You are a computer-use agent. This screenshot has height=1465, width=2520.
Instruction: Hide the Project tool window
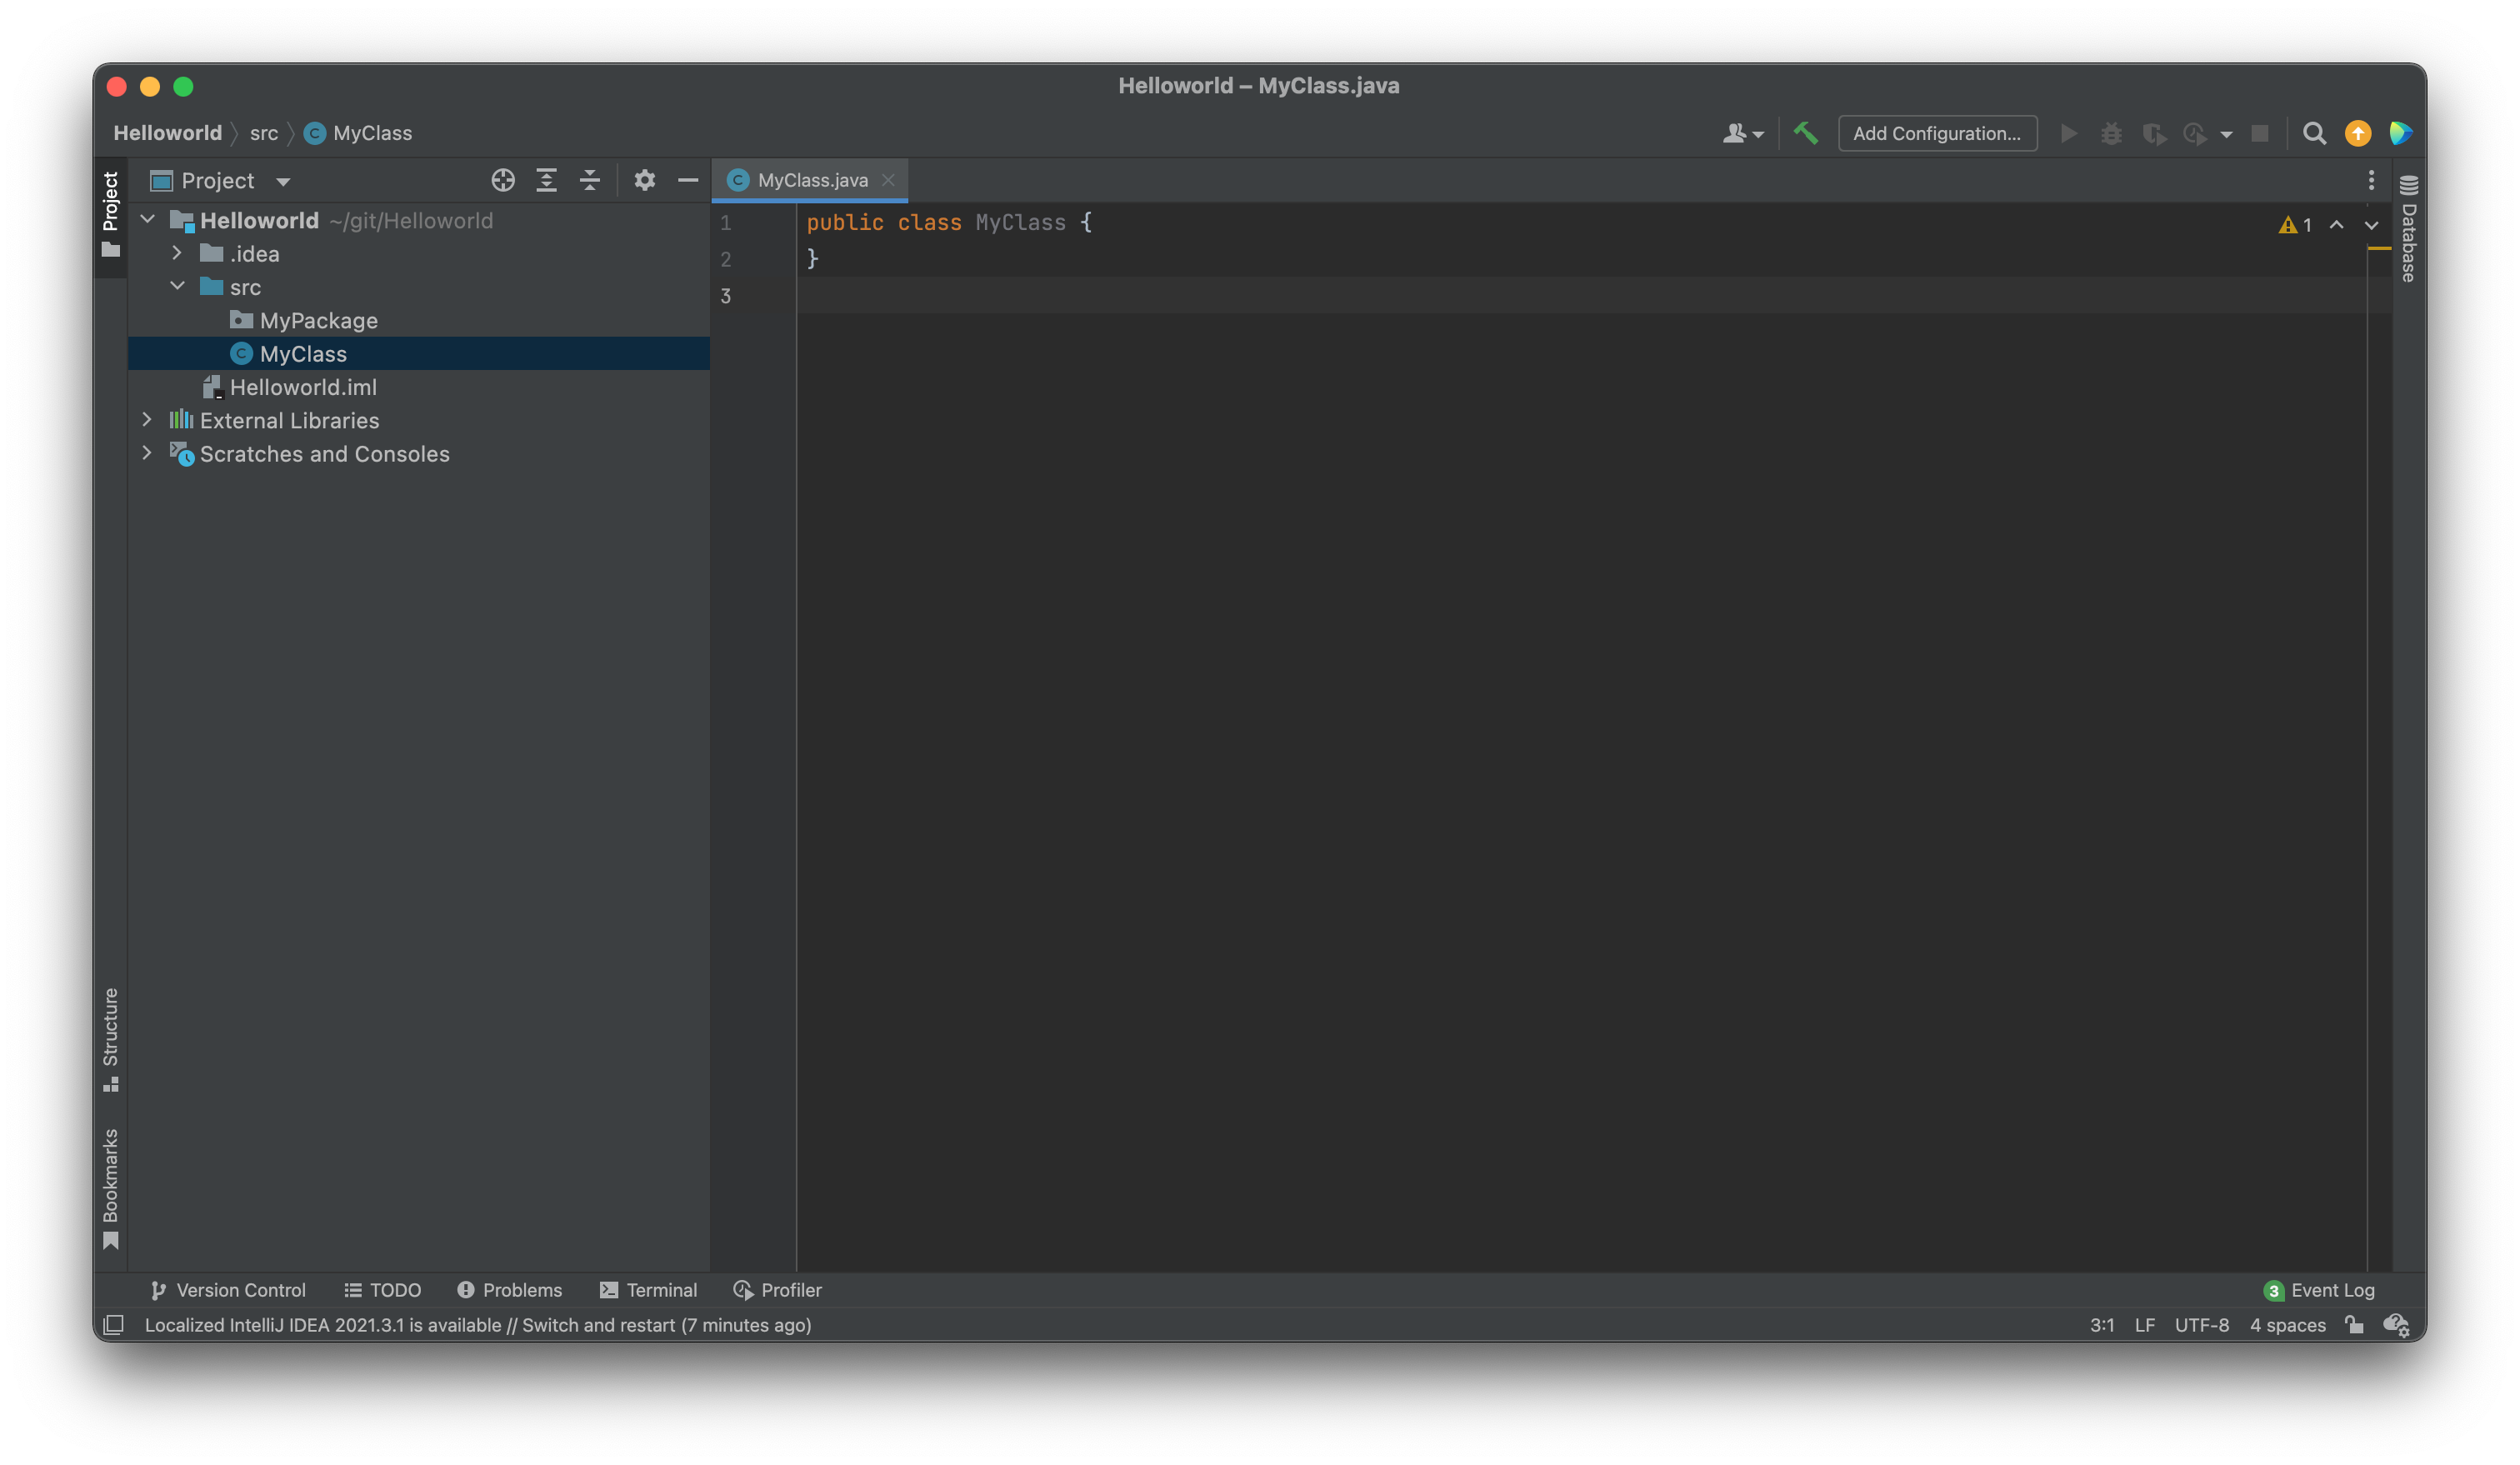pos(688,180)
